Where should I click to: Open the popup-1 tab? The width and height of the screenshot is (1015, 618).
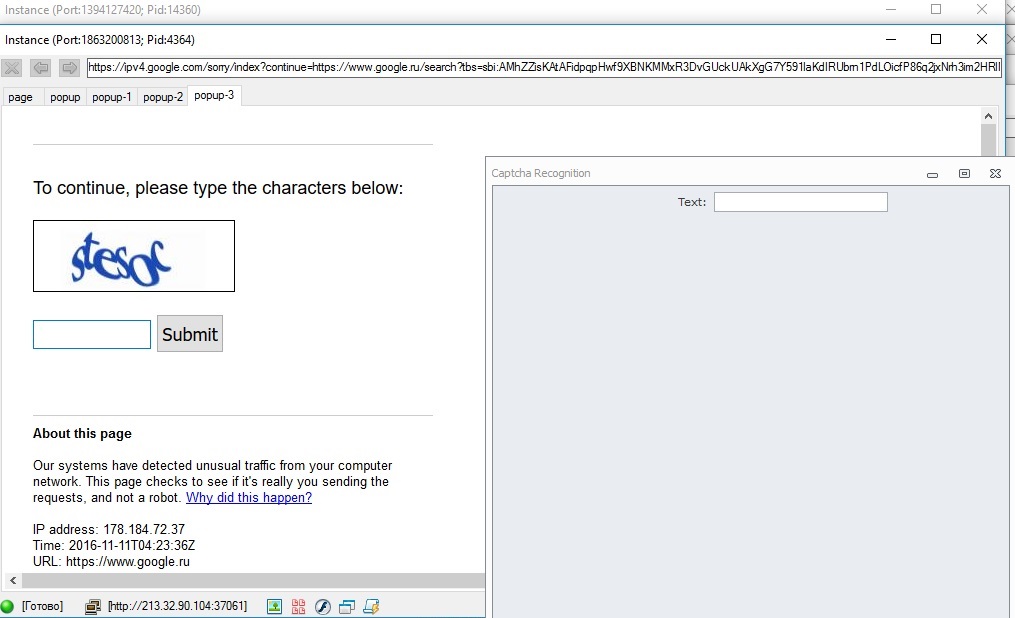pos(111,97)
